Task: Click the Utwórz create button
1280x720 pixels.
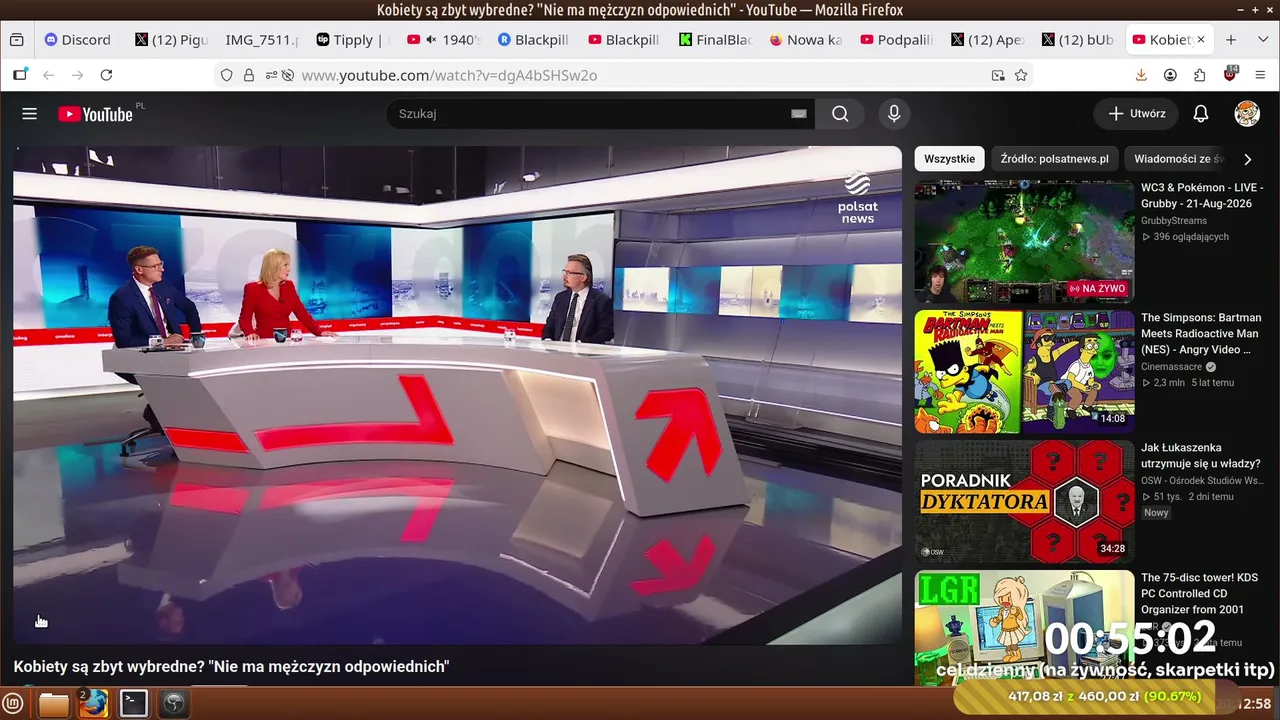Action: tap(1136, 114)
